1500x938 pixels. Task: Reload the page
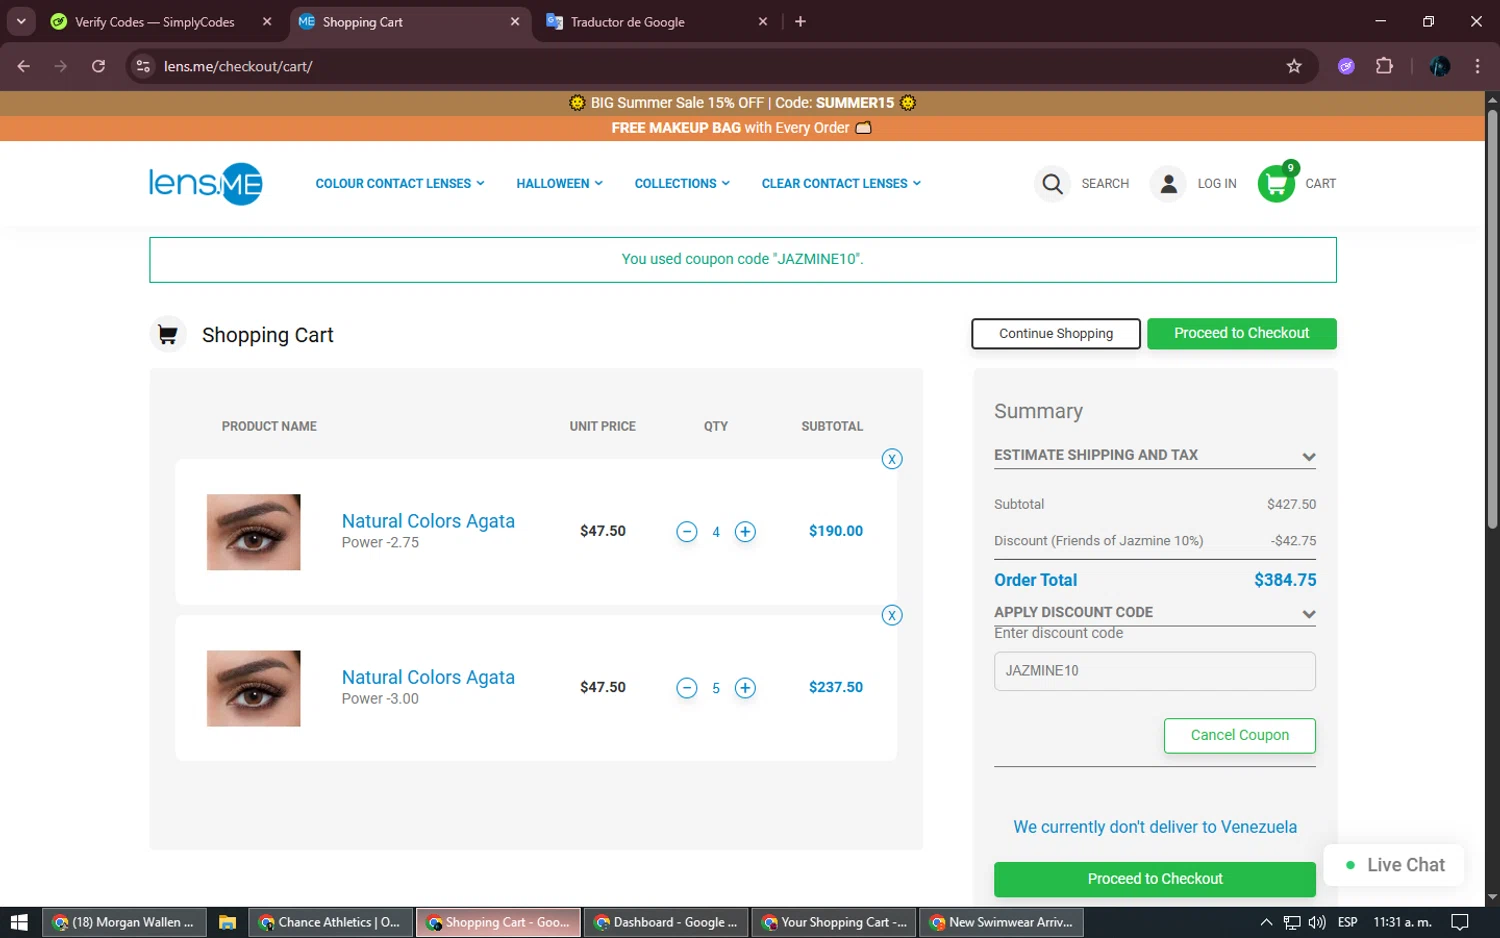tap(98, 66)
